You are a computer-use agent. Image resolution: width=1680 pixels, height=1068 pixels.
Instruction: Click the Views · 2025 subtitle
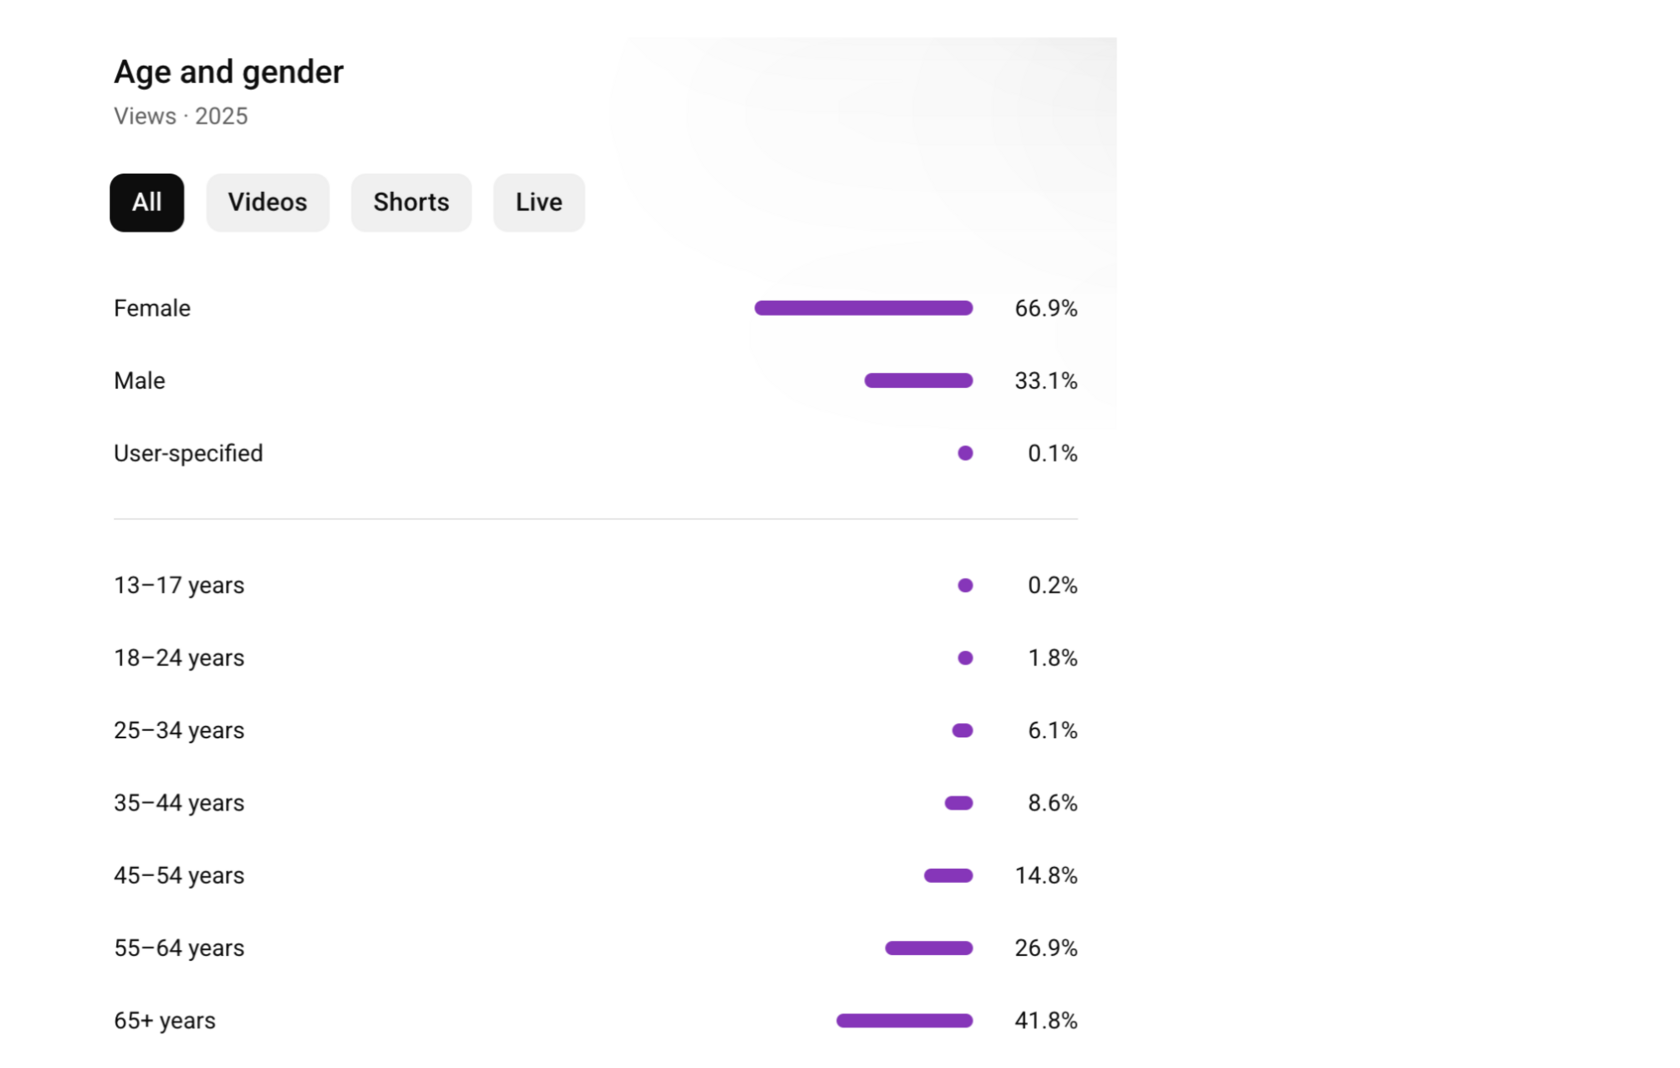point(181,116)
